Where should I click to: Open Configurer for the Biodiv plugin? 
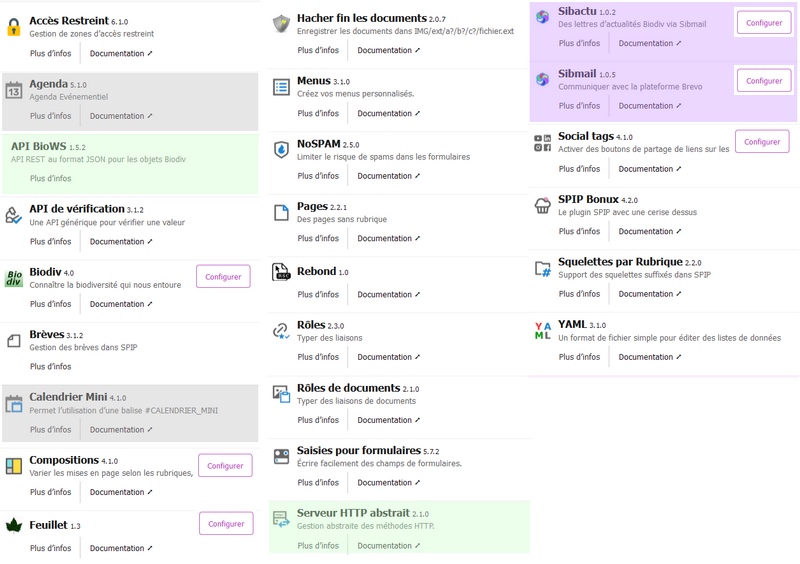pyautogui.click(x=223, y=277)
